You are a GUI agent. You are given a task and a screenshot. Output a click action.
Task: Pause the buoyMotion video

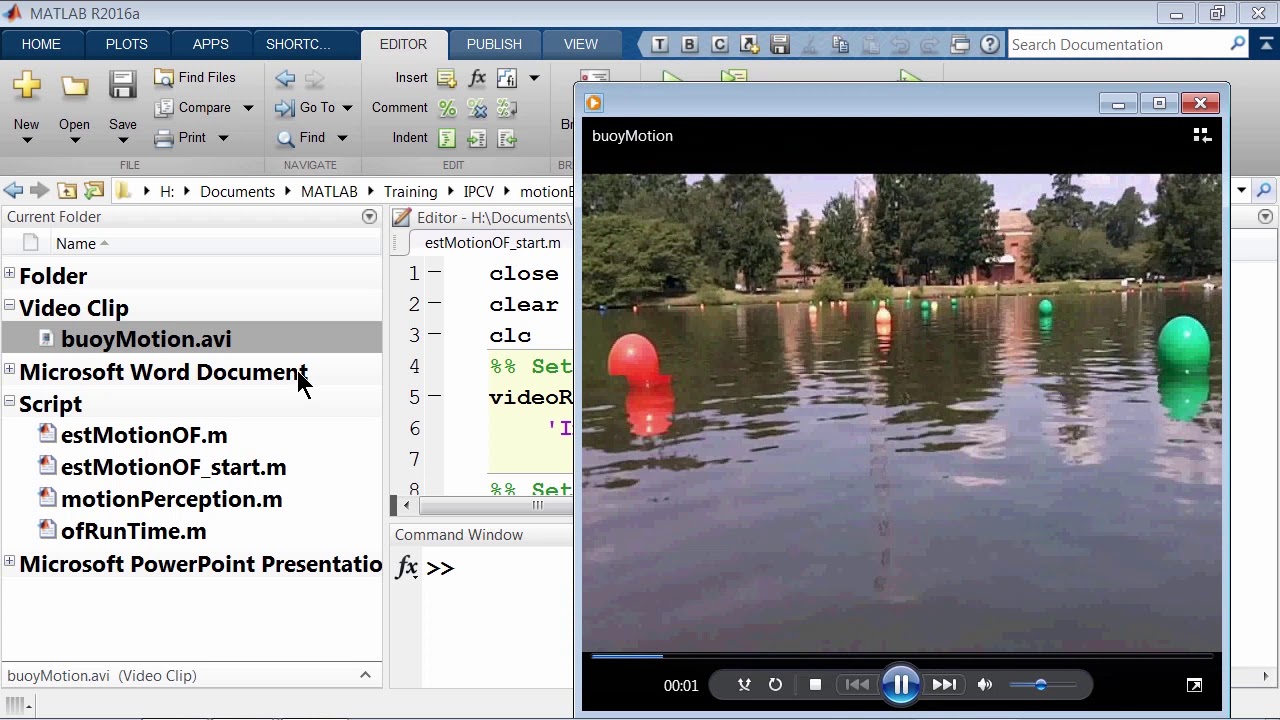pos(900,685)
